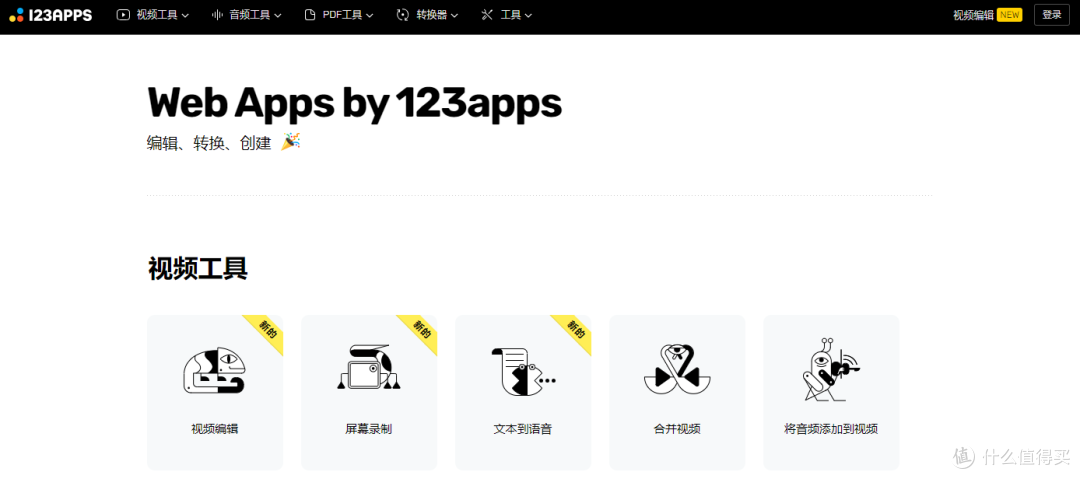Expand the chevron next to PDF工具

(370, 15)
